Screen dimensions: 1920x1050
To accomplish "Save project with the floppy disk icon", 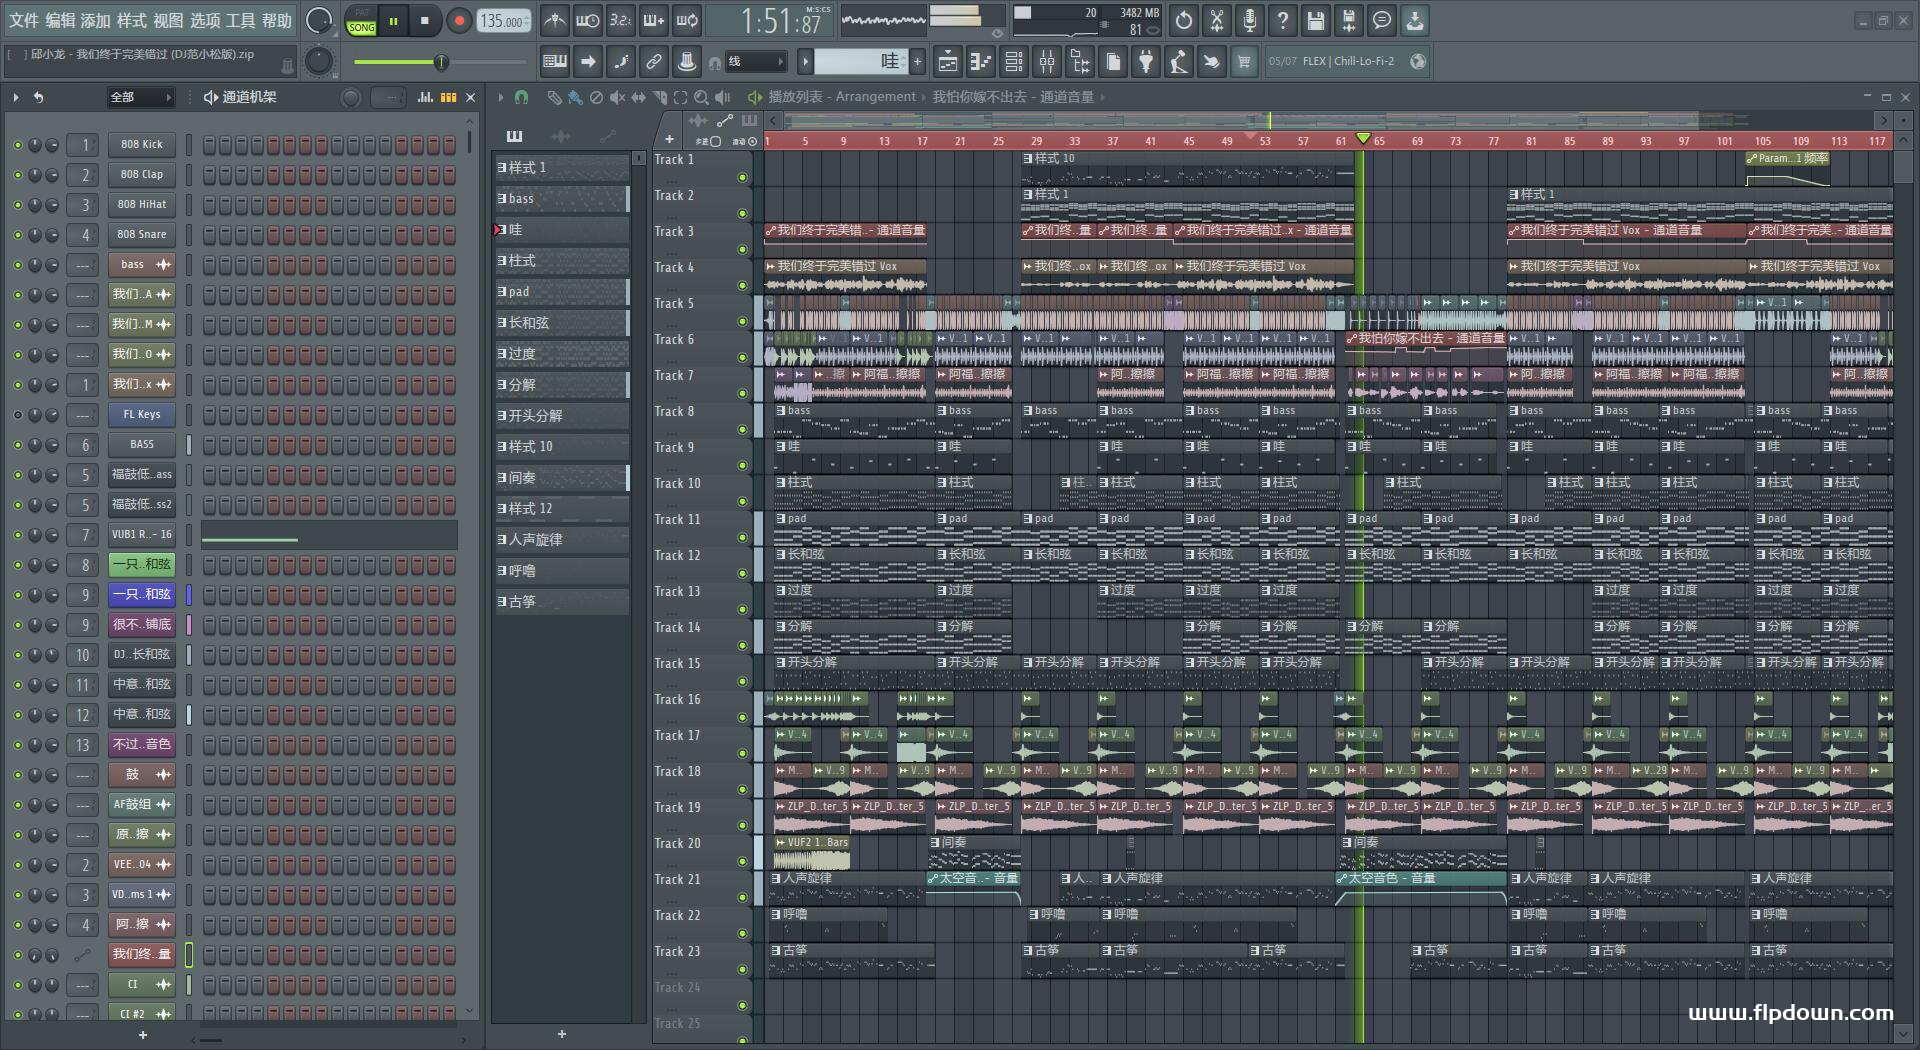I will pyautogui.click(x=1316, y=20).
